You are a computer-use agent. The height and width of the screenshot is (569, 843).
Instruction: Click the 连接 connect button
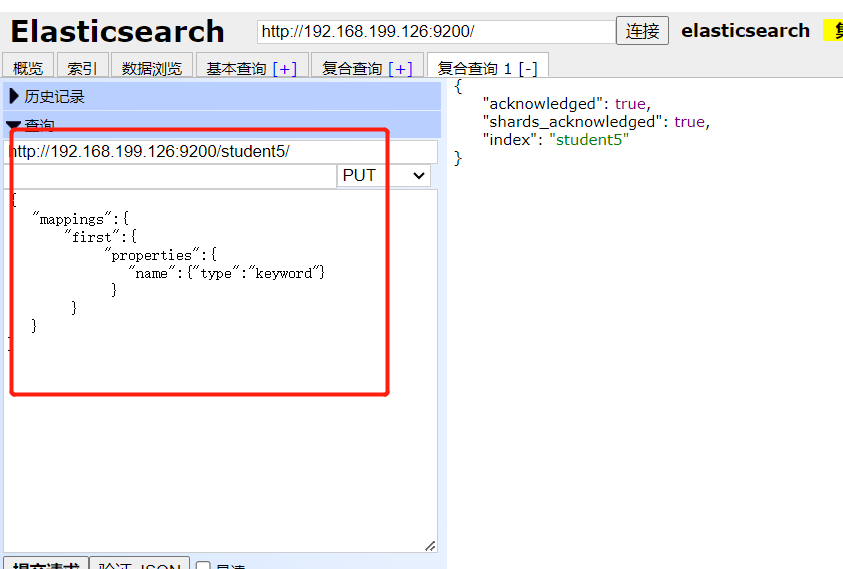click(642, 31)
